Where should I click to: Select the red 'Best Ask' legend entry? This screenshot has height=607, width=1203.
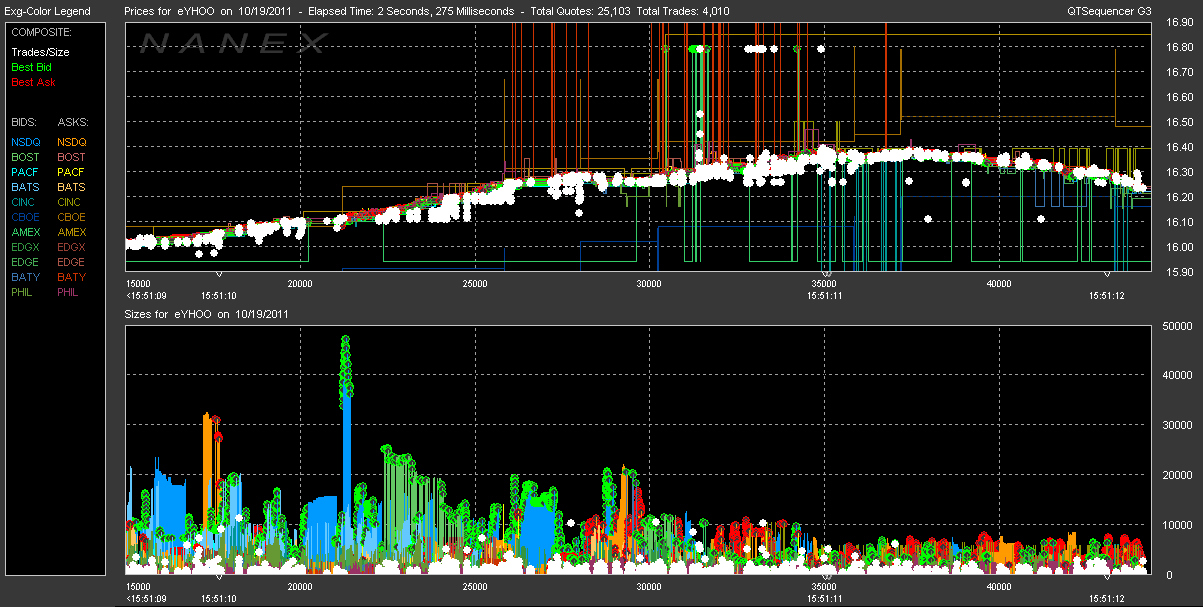pos(33,82)
